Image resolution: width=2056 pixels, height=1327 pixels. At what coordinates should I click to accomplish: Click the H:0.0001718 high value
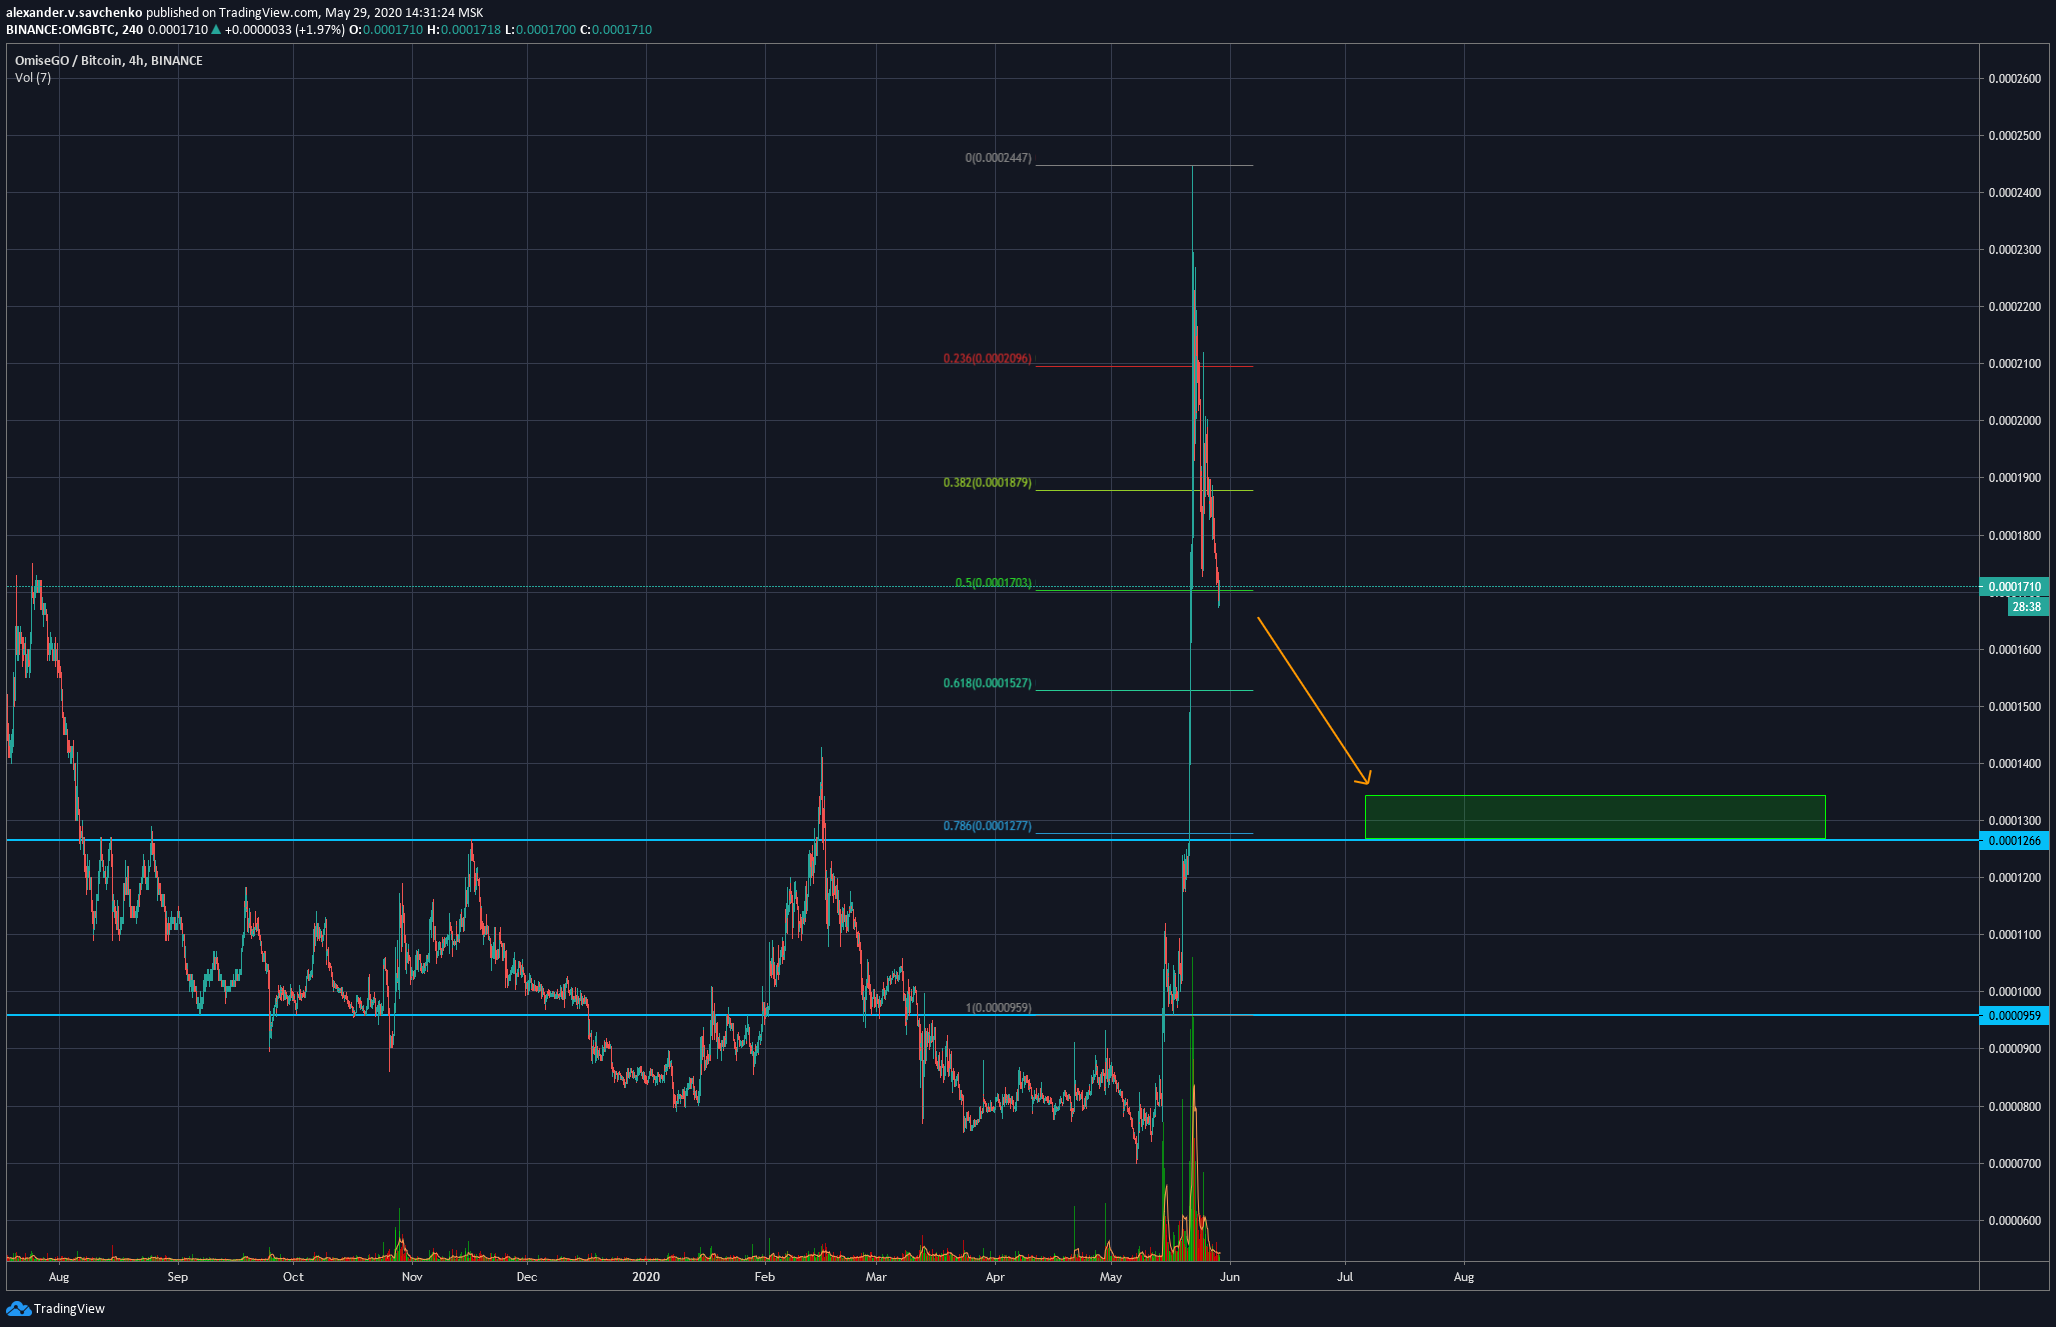[x=464, y=30]
